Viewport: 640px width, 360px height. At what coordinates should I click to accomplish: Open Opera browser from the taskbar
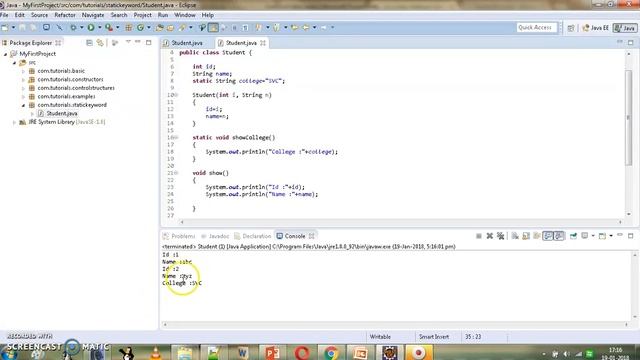tap(302, 352)
